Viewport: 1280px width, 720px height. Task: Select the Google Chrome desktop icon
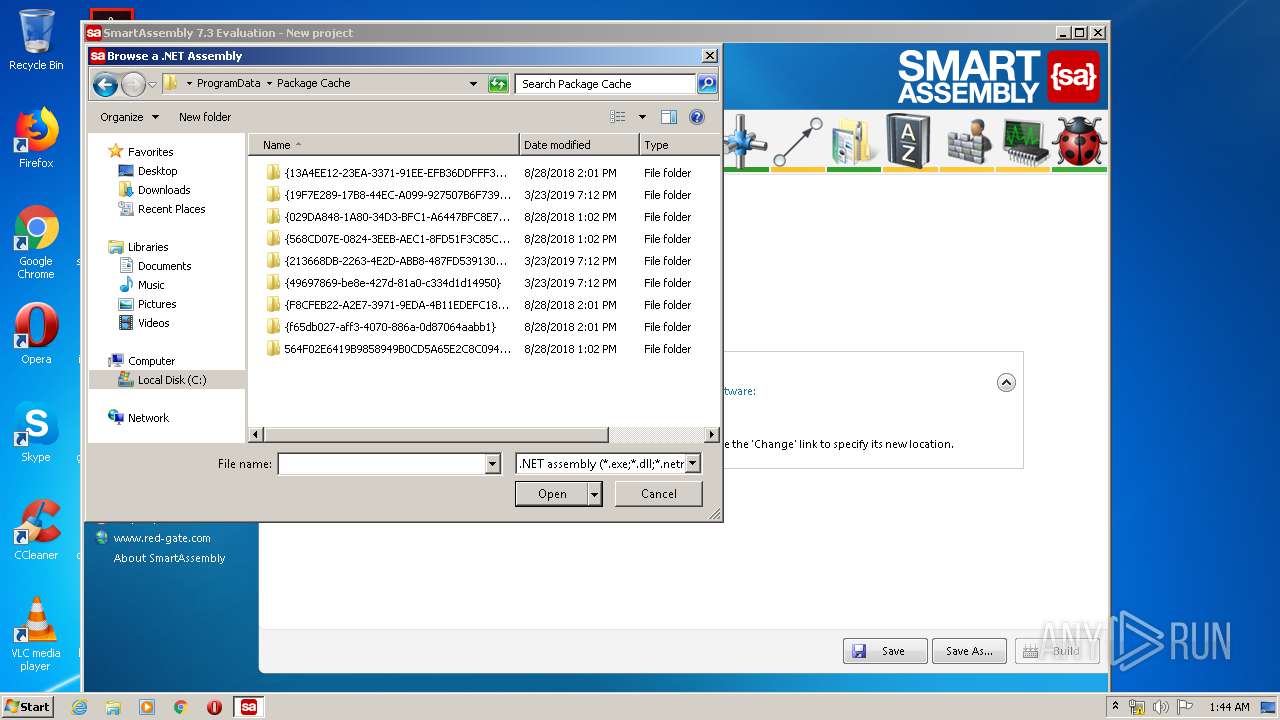pos(36,243)
